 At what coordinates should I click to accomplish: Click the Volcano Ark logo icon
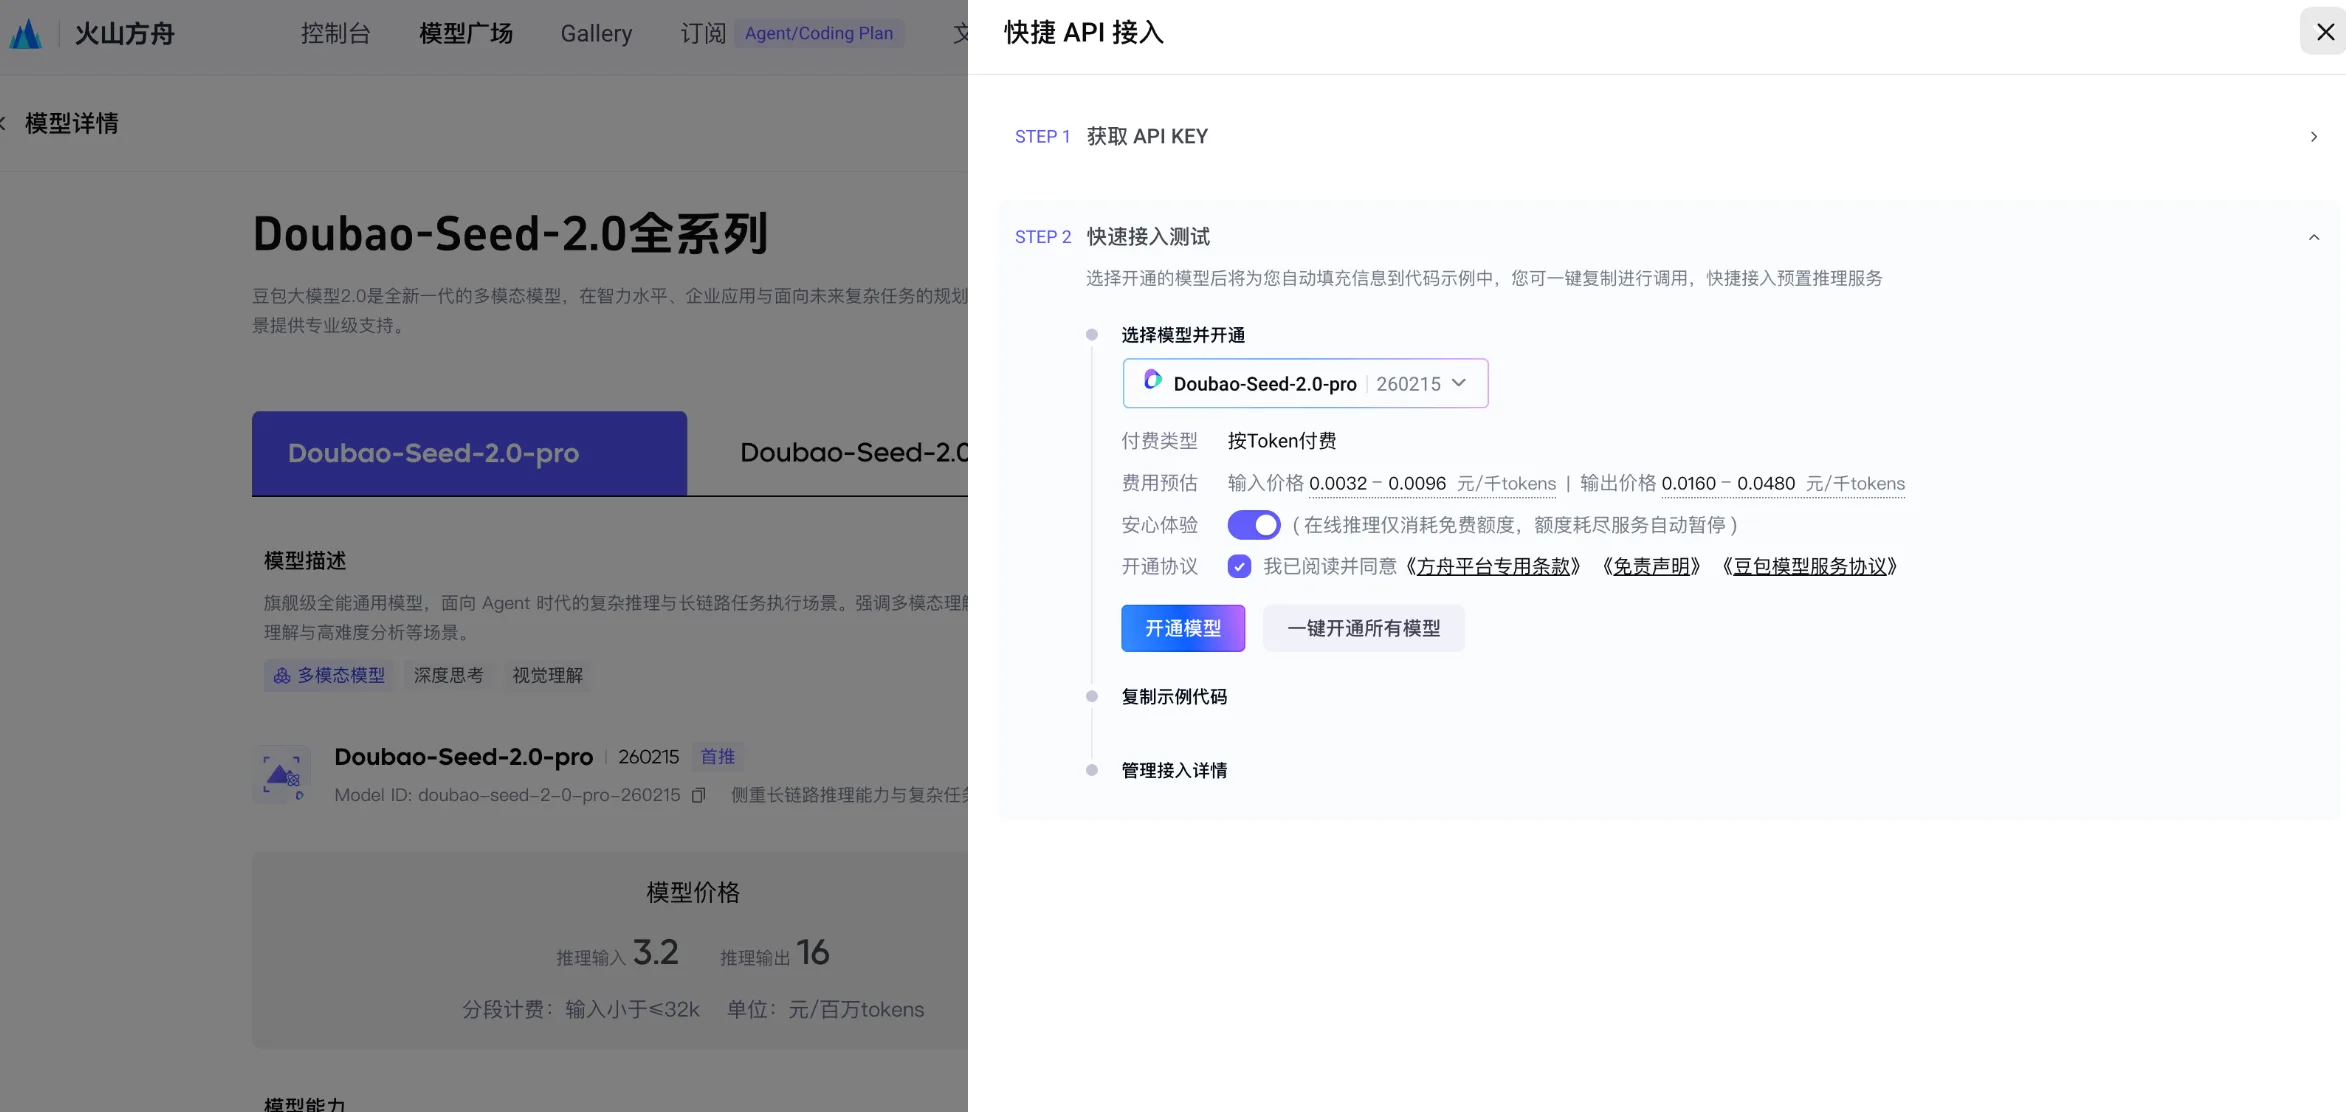click(x=26, y=34)
